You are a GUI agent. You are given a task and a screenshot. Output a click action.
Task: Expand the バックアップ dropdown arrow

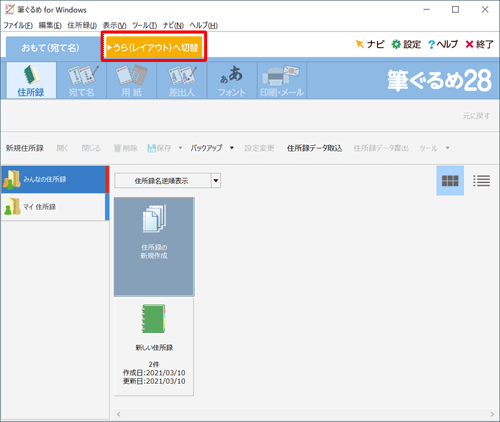tap(232, 148)
